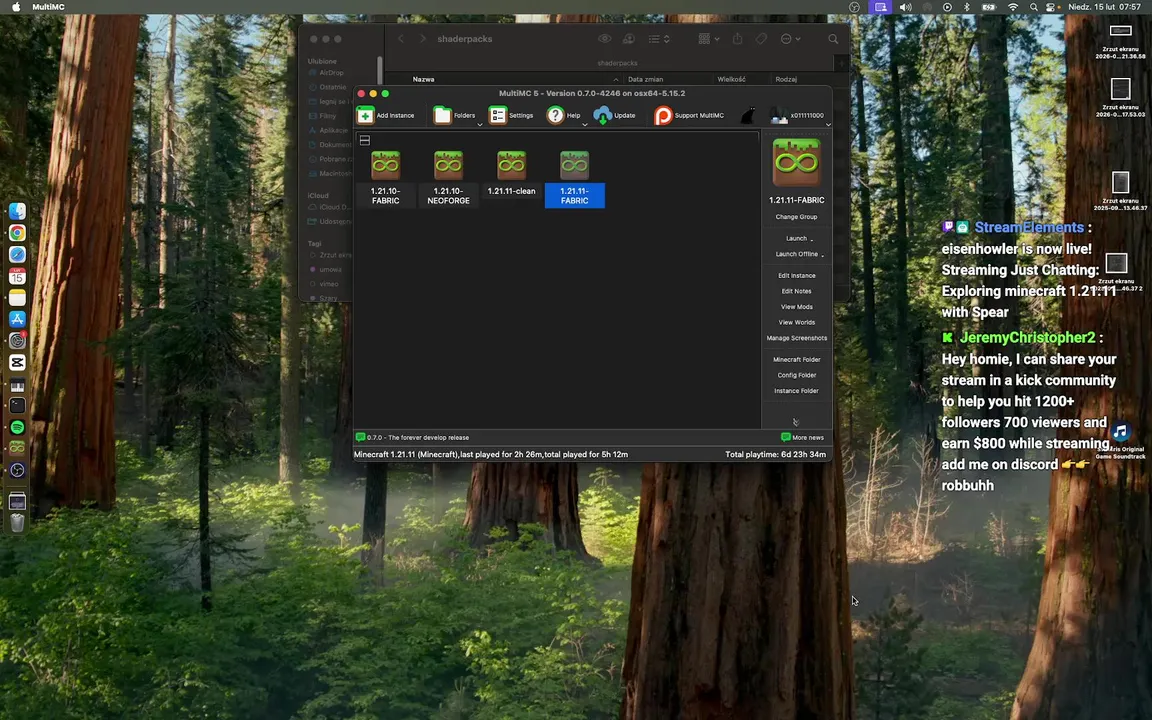Click the Launch button
This screenshot has height=720, width=1152.
click(x=796, y=238)
